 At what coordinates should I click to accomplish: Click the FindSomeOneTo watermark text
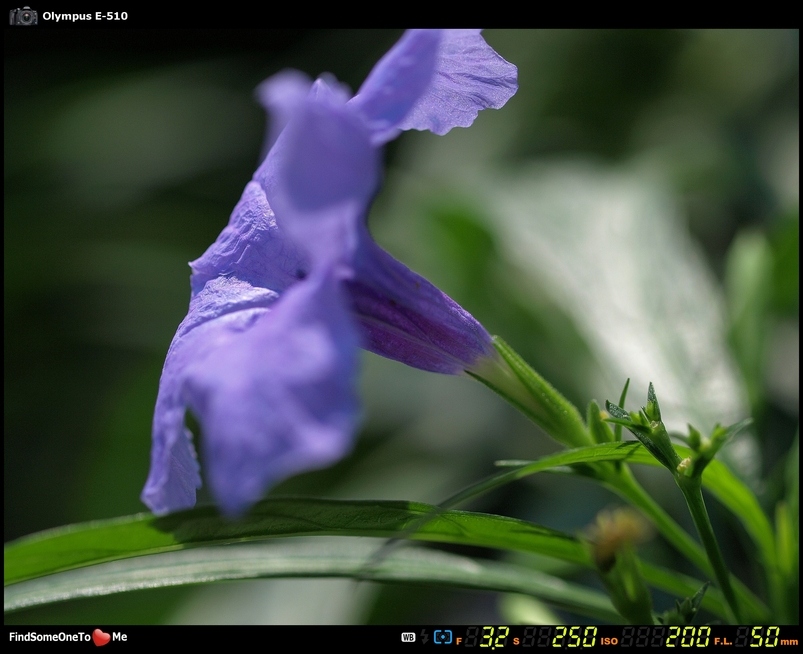50,637
